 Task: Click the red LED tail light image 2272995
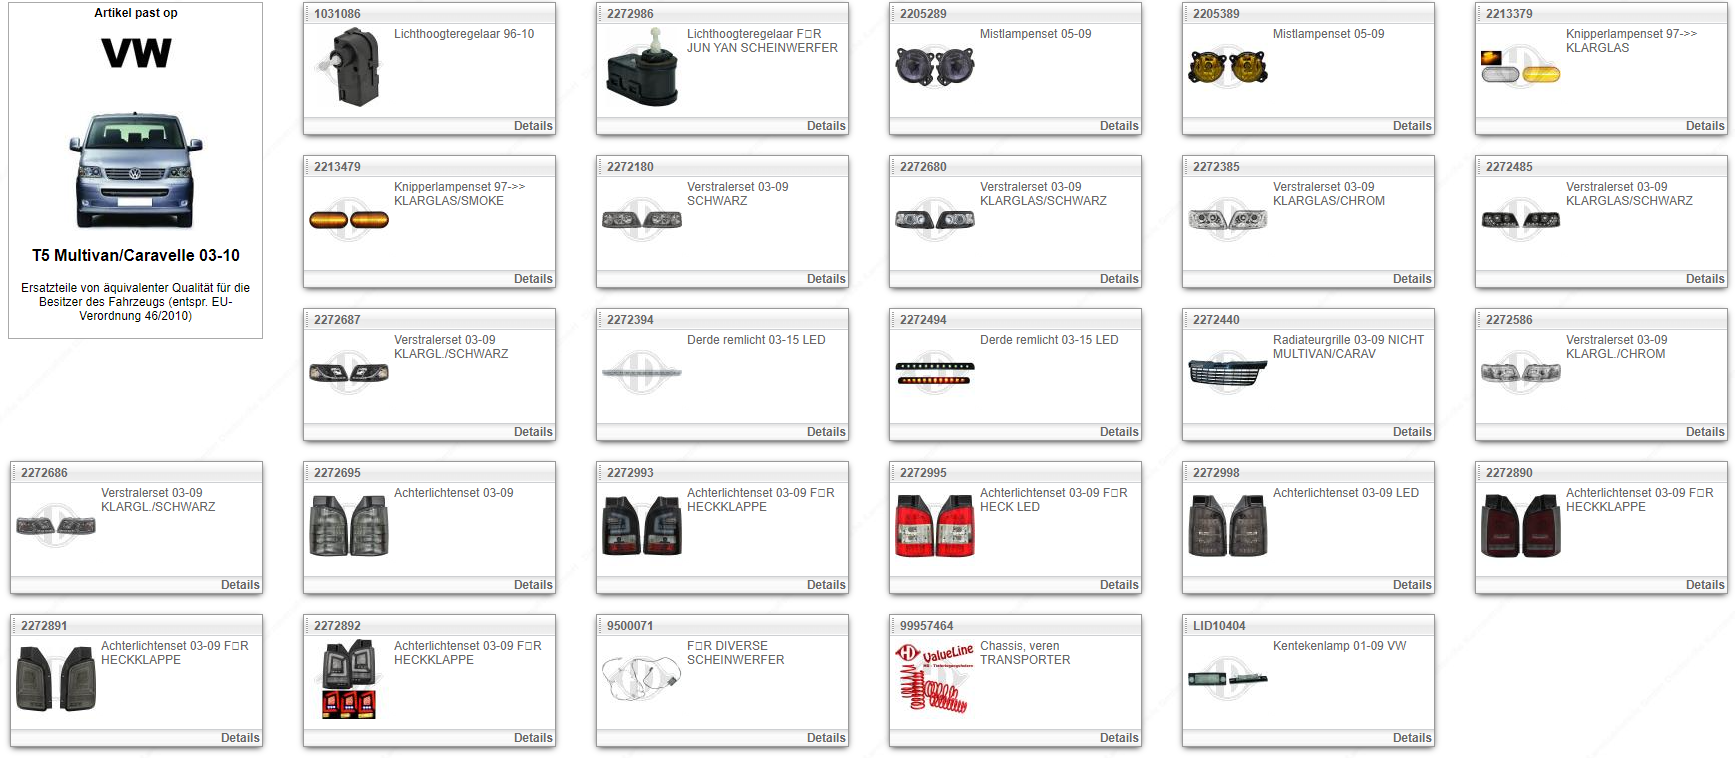coord(934,526)
